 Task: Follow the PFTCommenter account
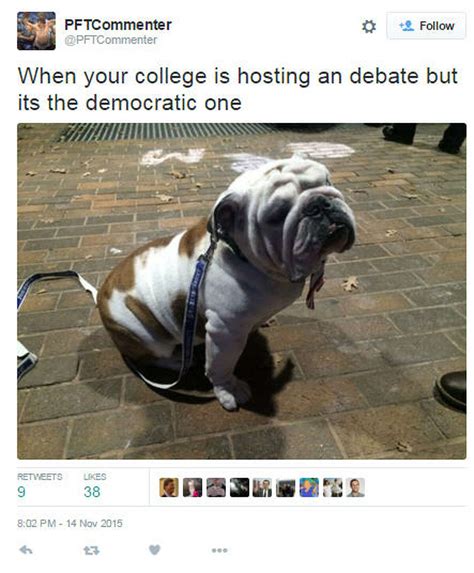pos(426,26)
